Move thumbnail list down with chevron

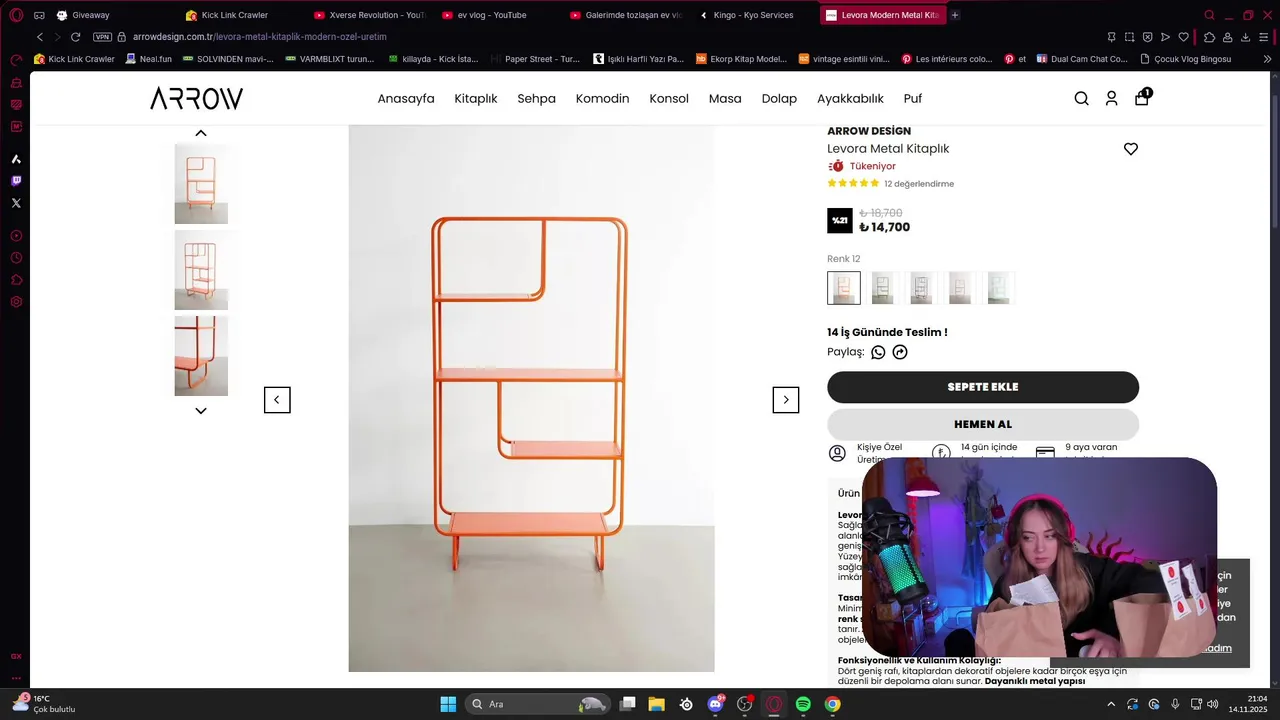[201, 411]
